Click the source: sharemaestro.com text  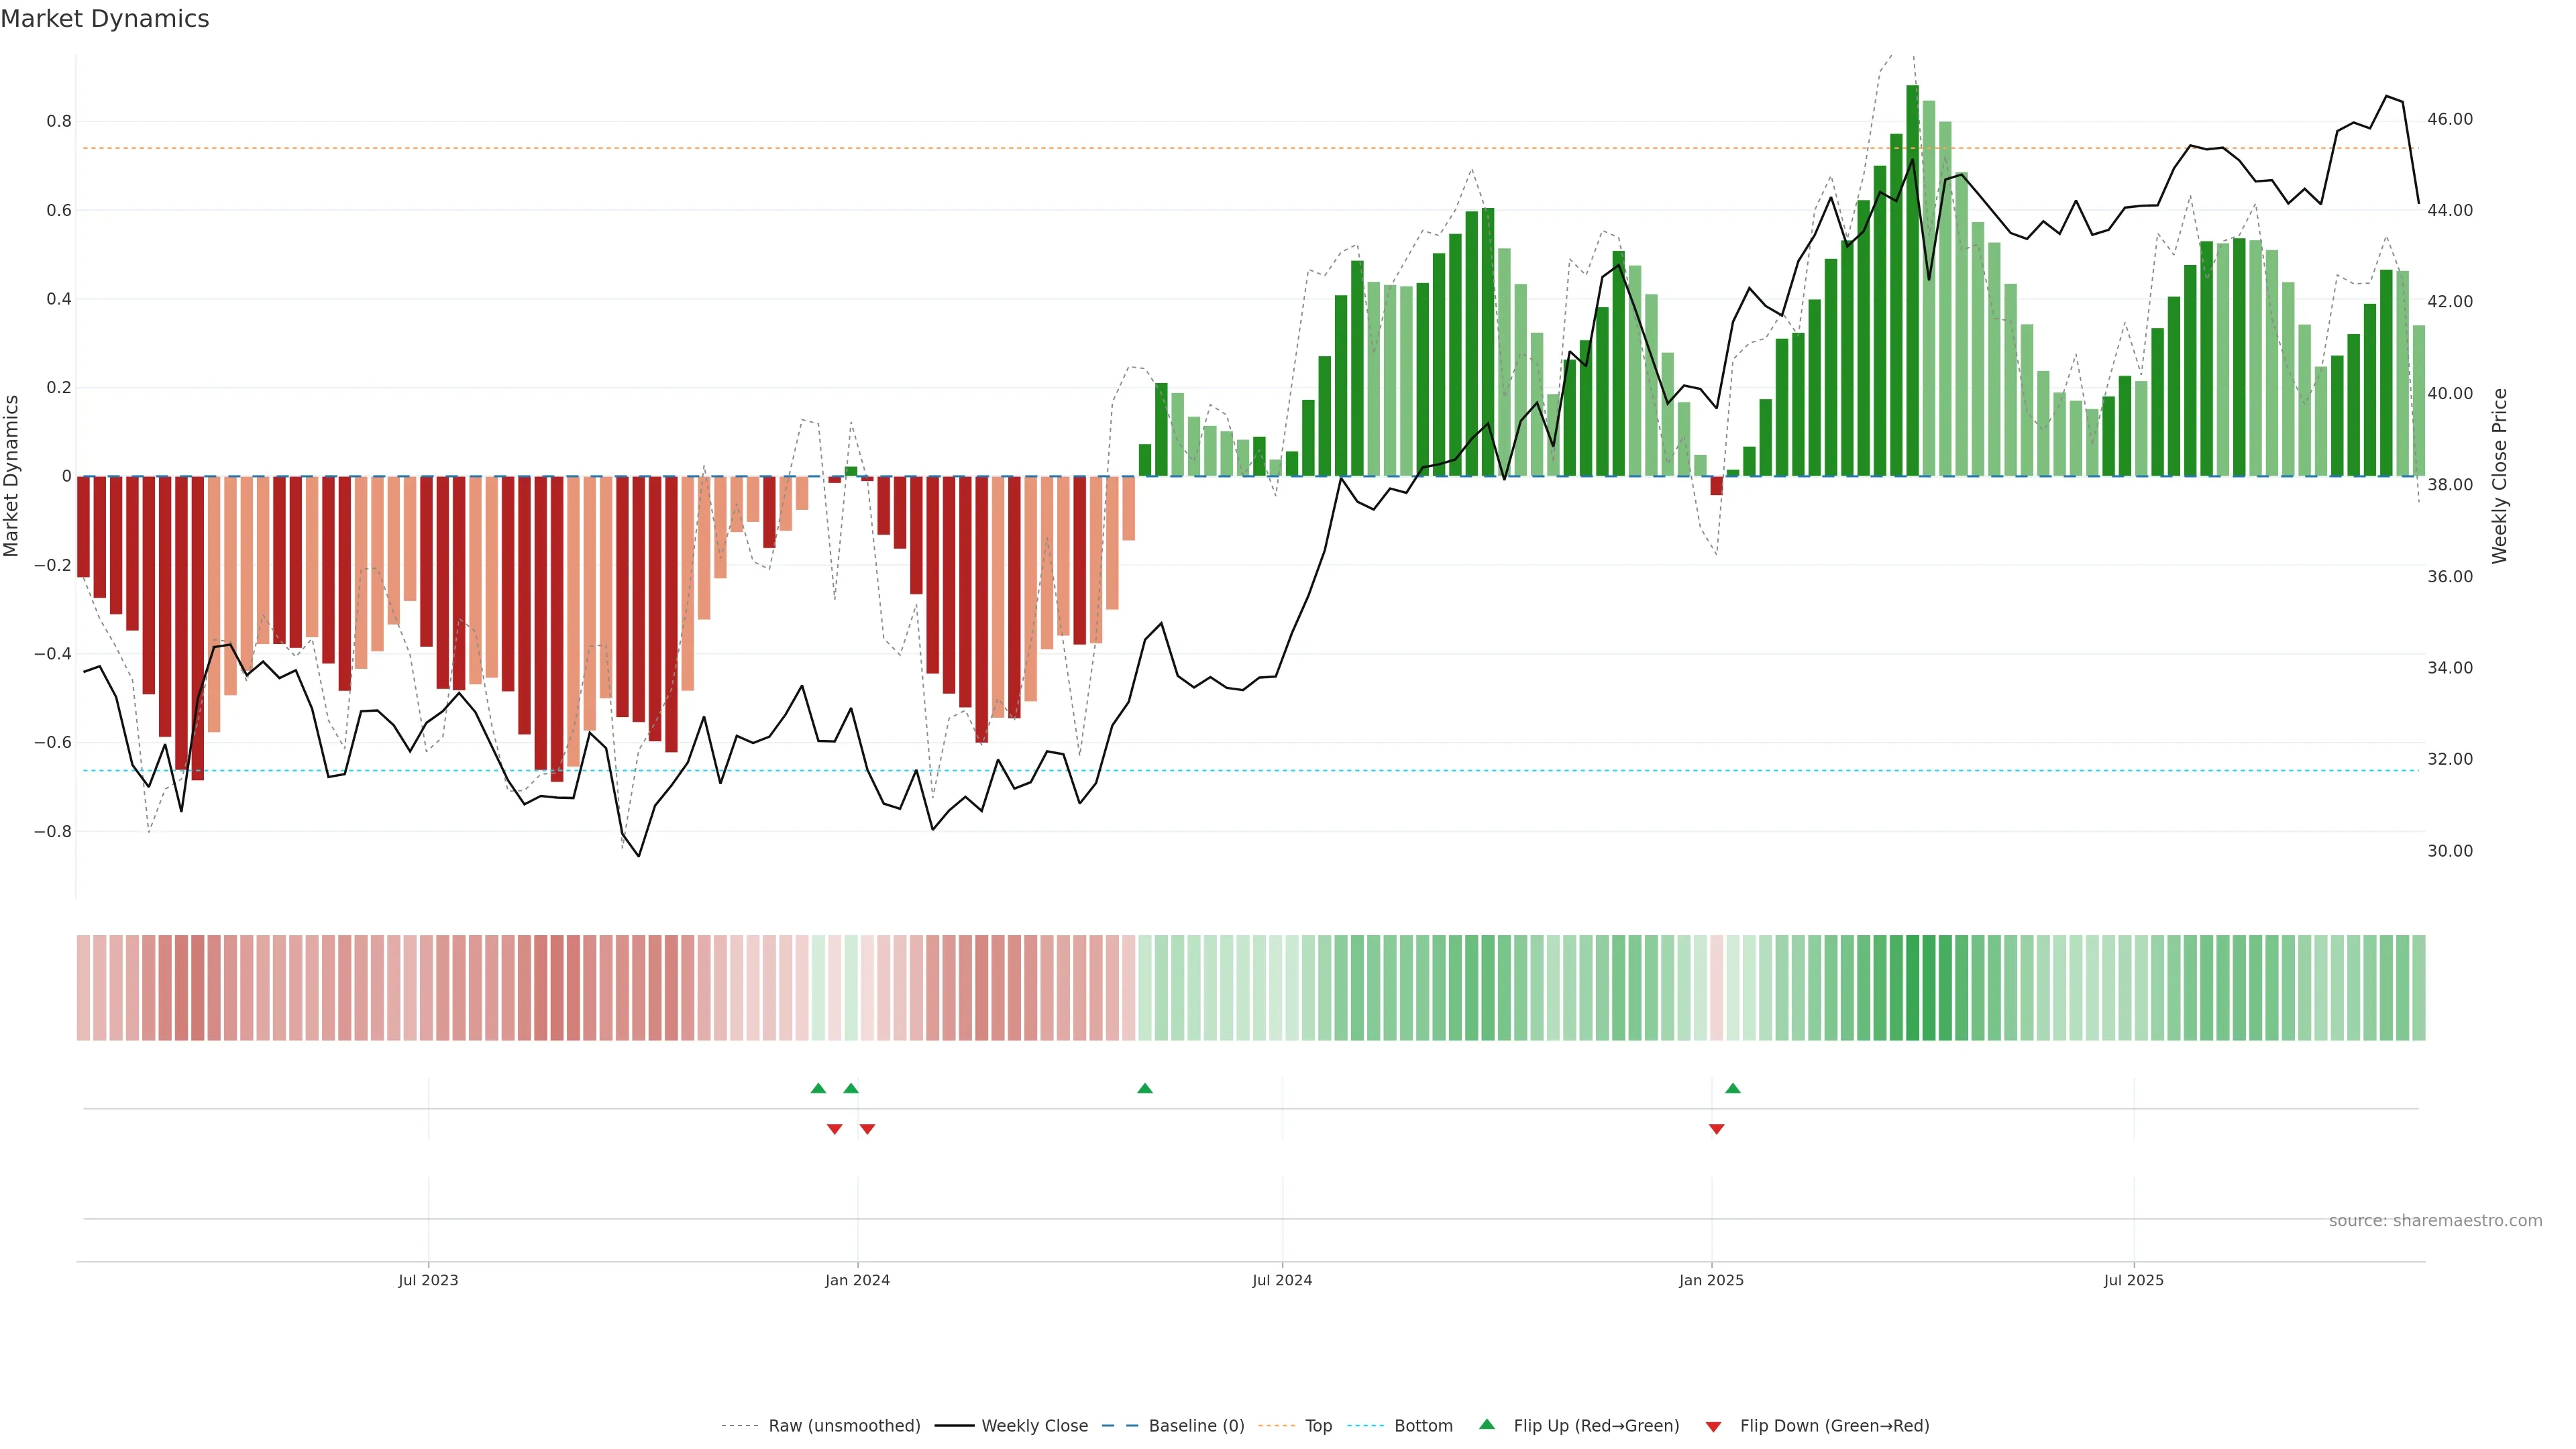(x=2435, y=1221)
